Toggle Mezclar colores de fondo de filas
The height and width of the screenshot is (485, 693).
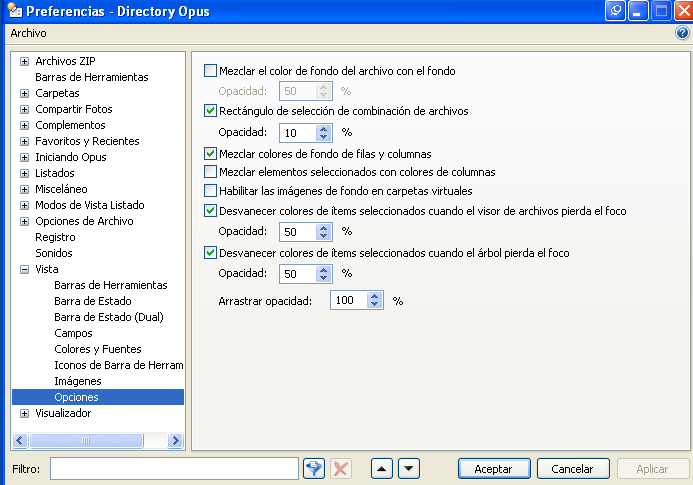210,154
